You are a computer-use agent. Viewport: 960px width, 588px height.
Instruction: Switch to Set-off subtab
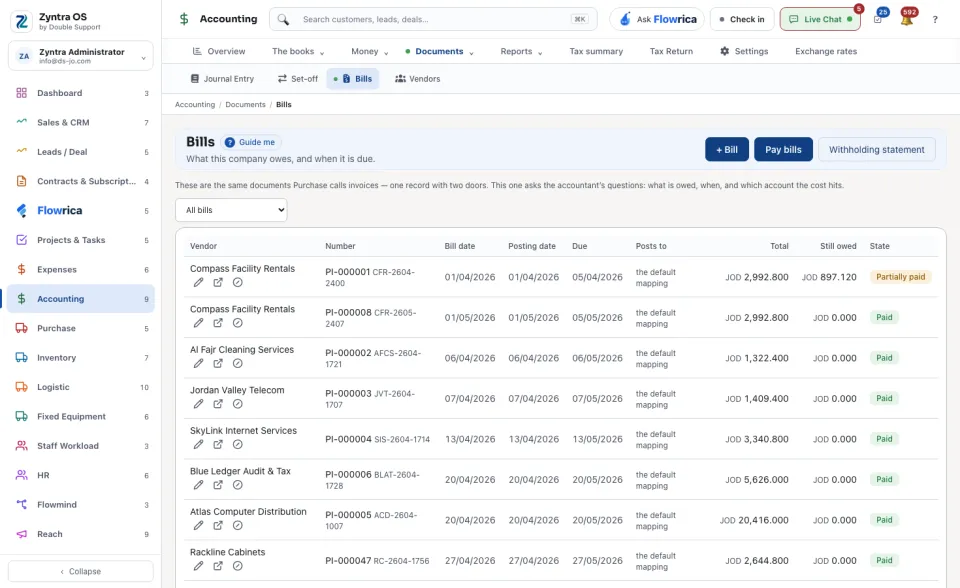(298, 78)
